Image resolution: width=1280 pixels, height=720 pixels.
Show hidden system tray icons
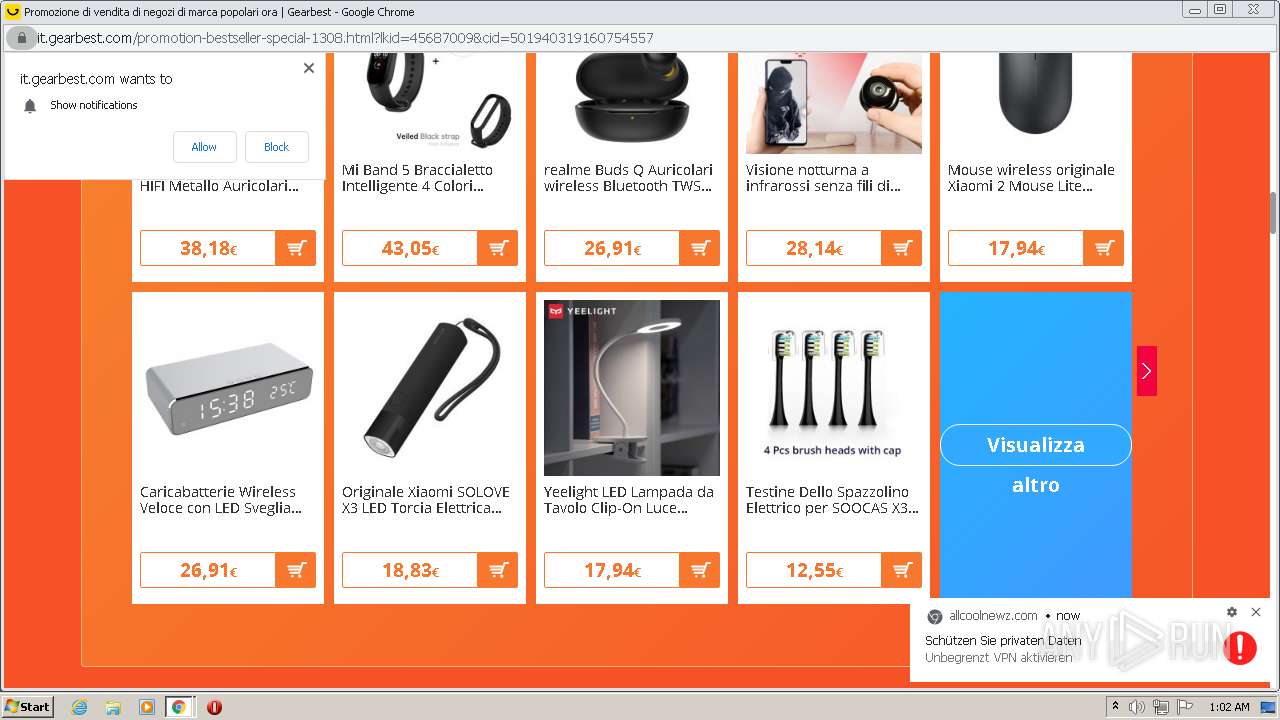point(1115,707)
